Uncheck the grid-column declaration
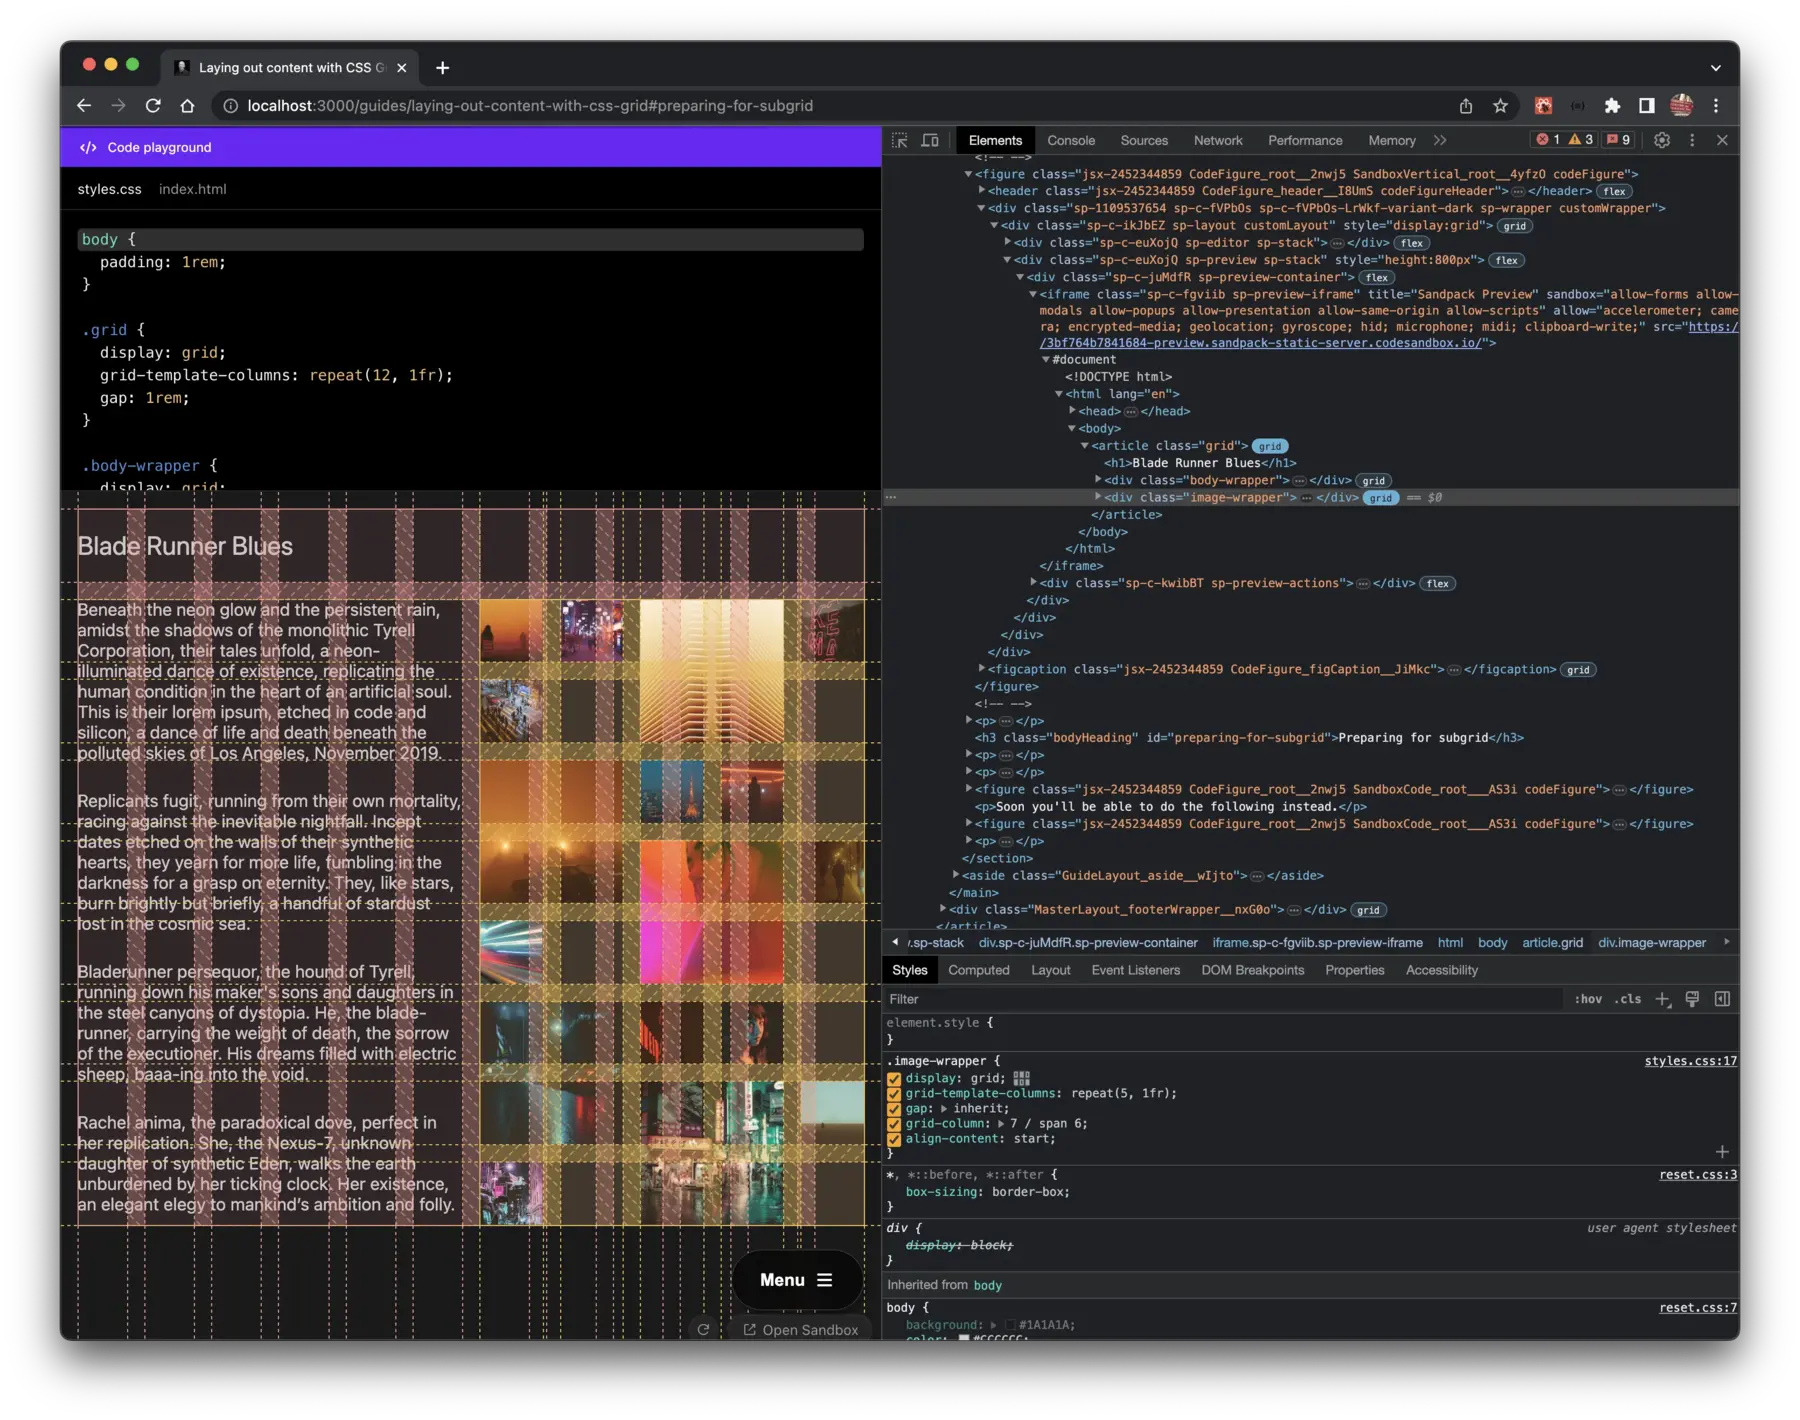This screenshot has width=1800, height=1420. click(x=894, y=1124)
